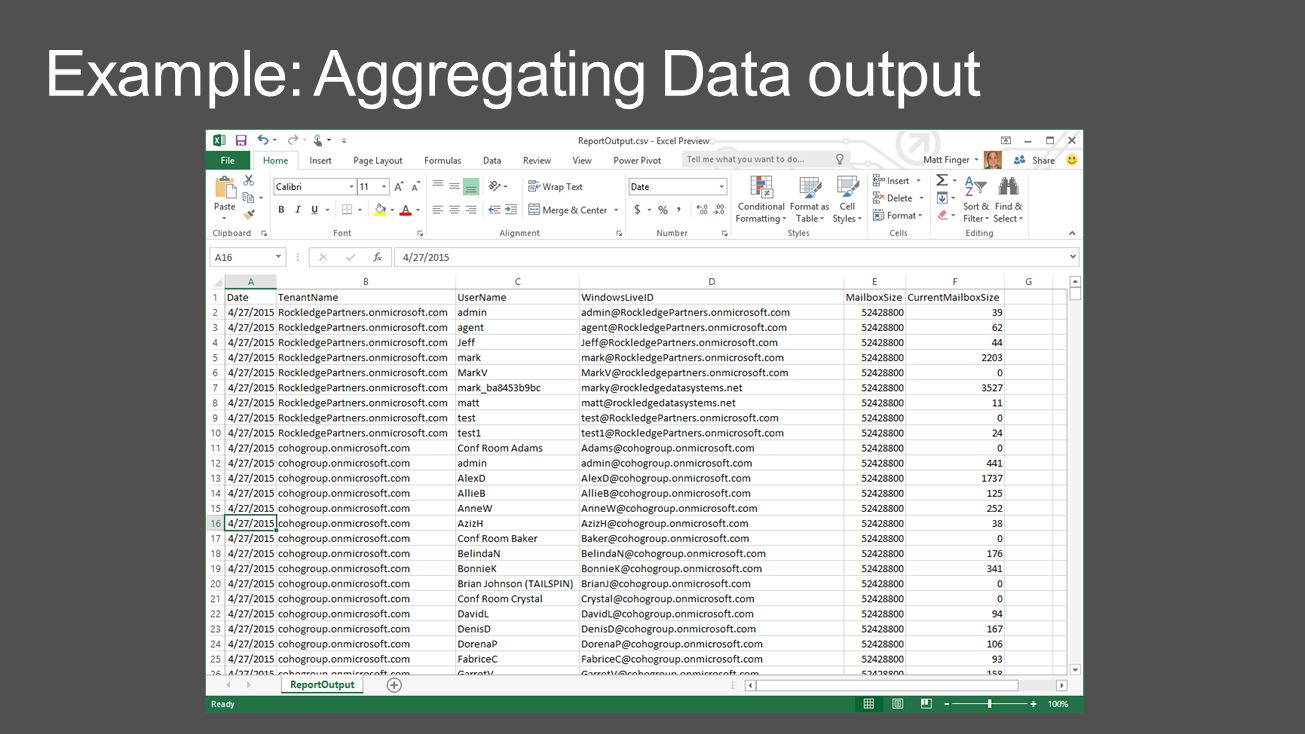
Task: Add a new sheet with plus button
Action: 394,685
